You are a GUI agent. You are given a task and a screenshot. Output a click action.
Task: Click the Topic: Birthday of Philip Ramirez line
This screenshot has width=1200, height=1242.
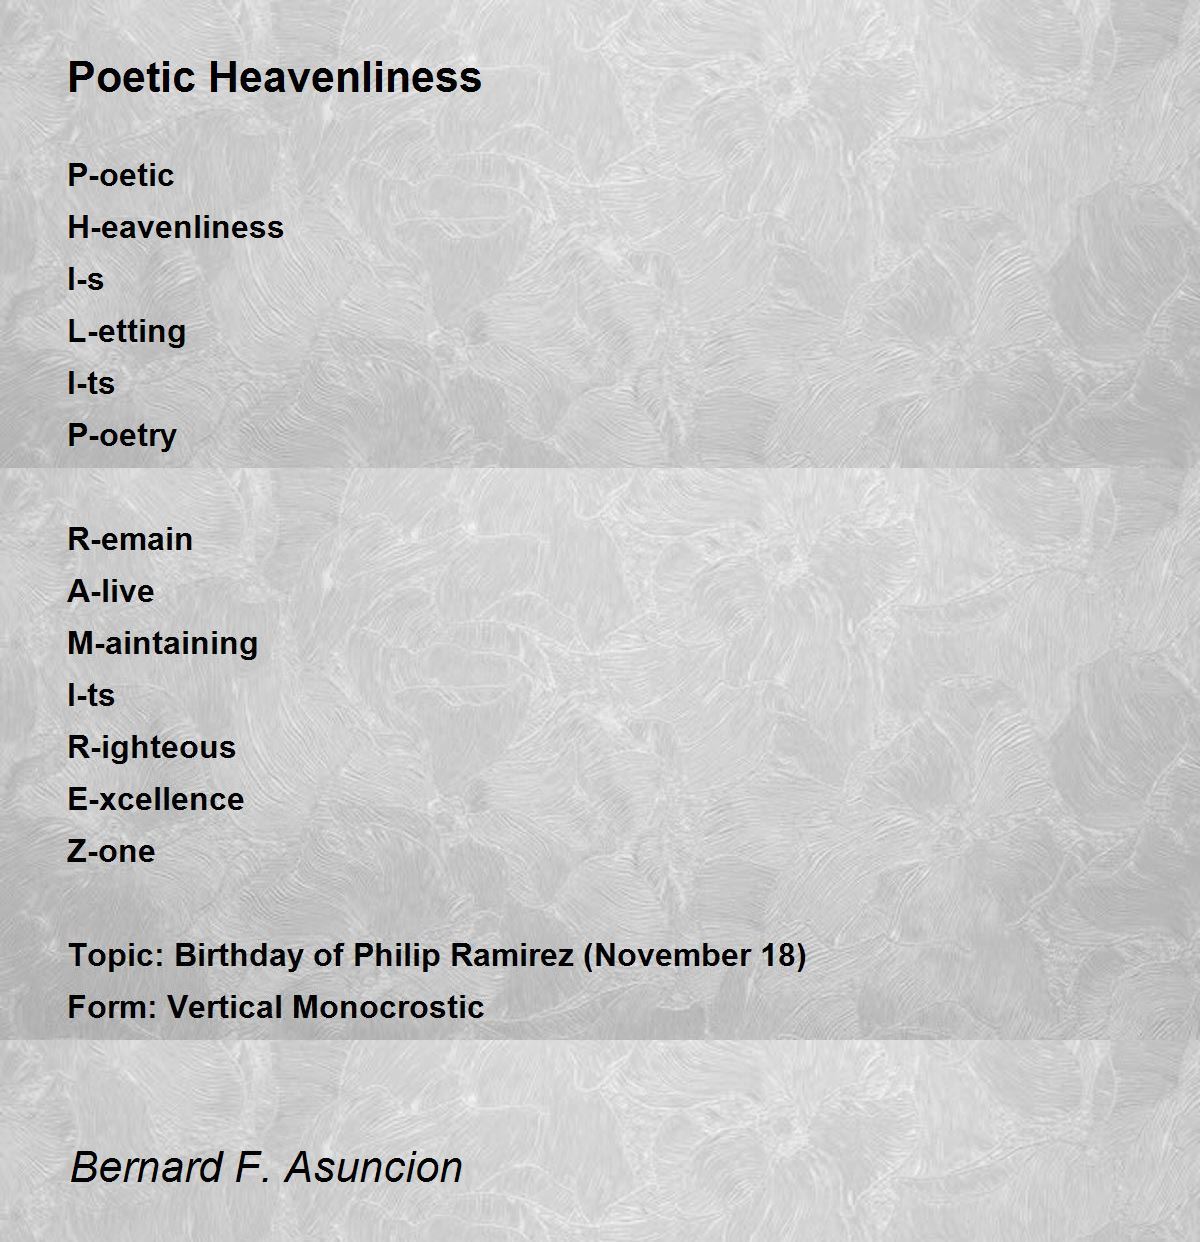click(x=437, y=955)
